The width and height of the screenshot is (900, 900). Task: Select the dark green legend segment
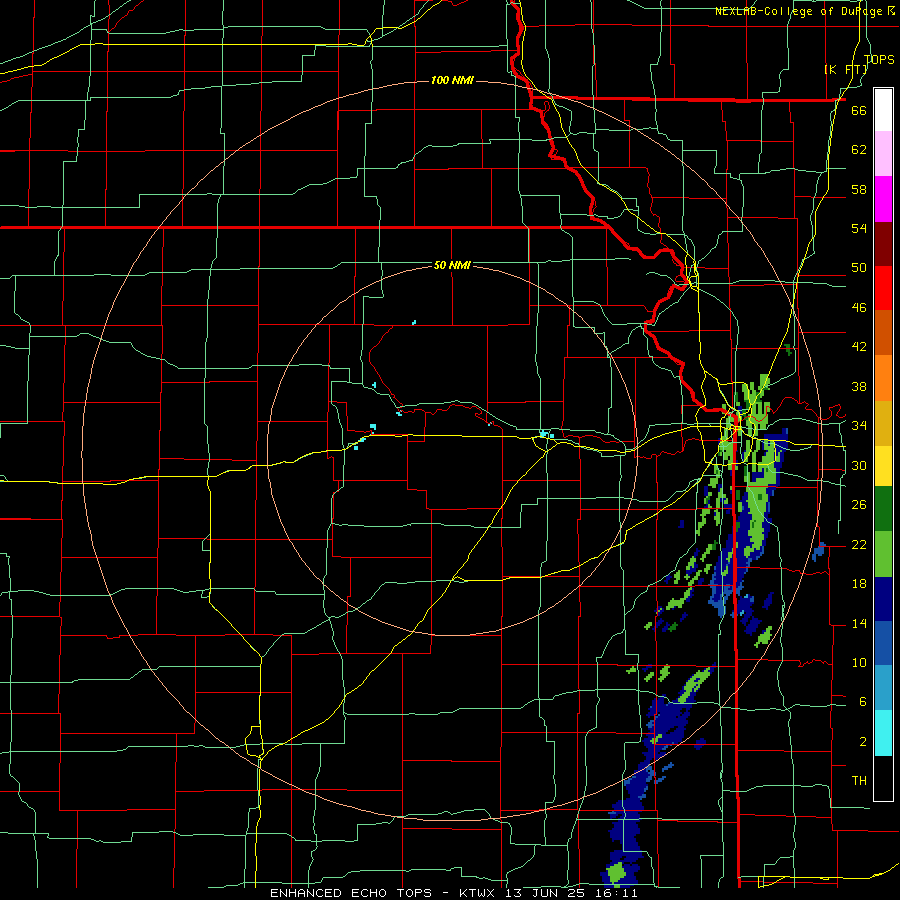883,509
